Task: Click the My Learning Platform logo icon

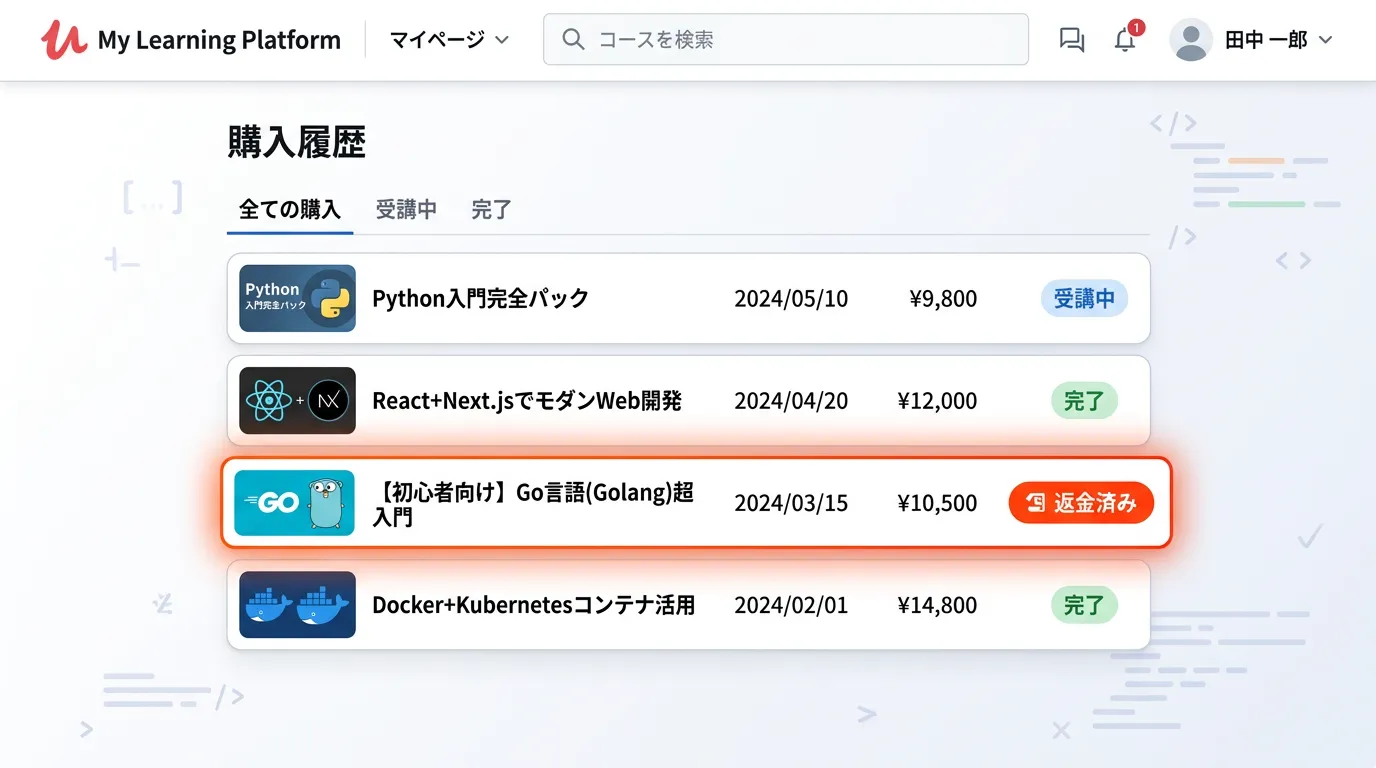Action: (x=64, y=40)
